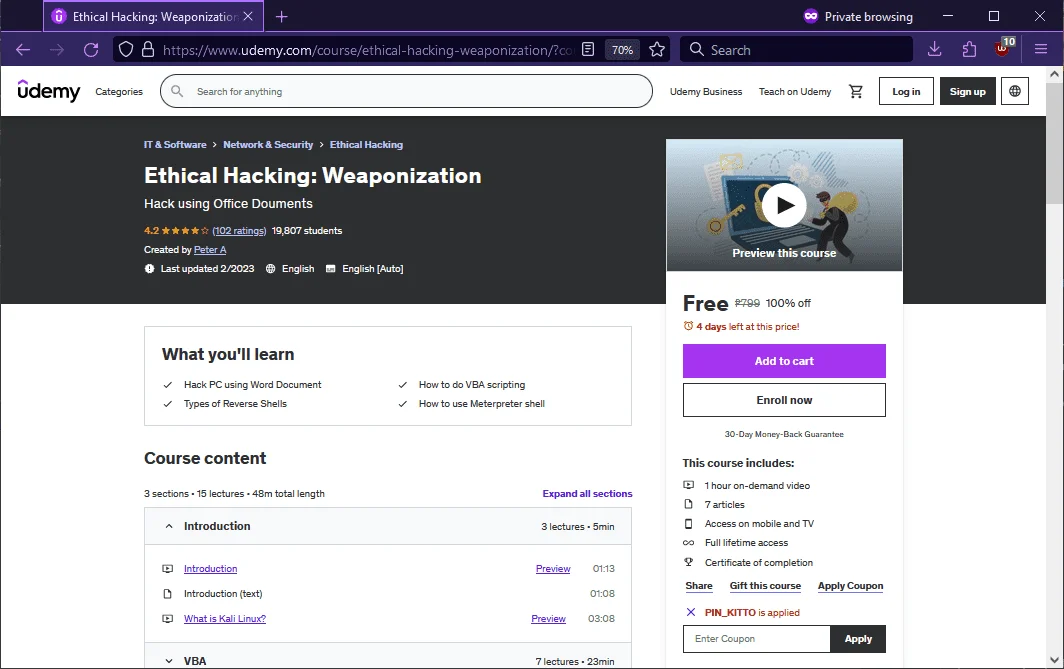Click Add to cart

(x=784, y=361)
